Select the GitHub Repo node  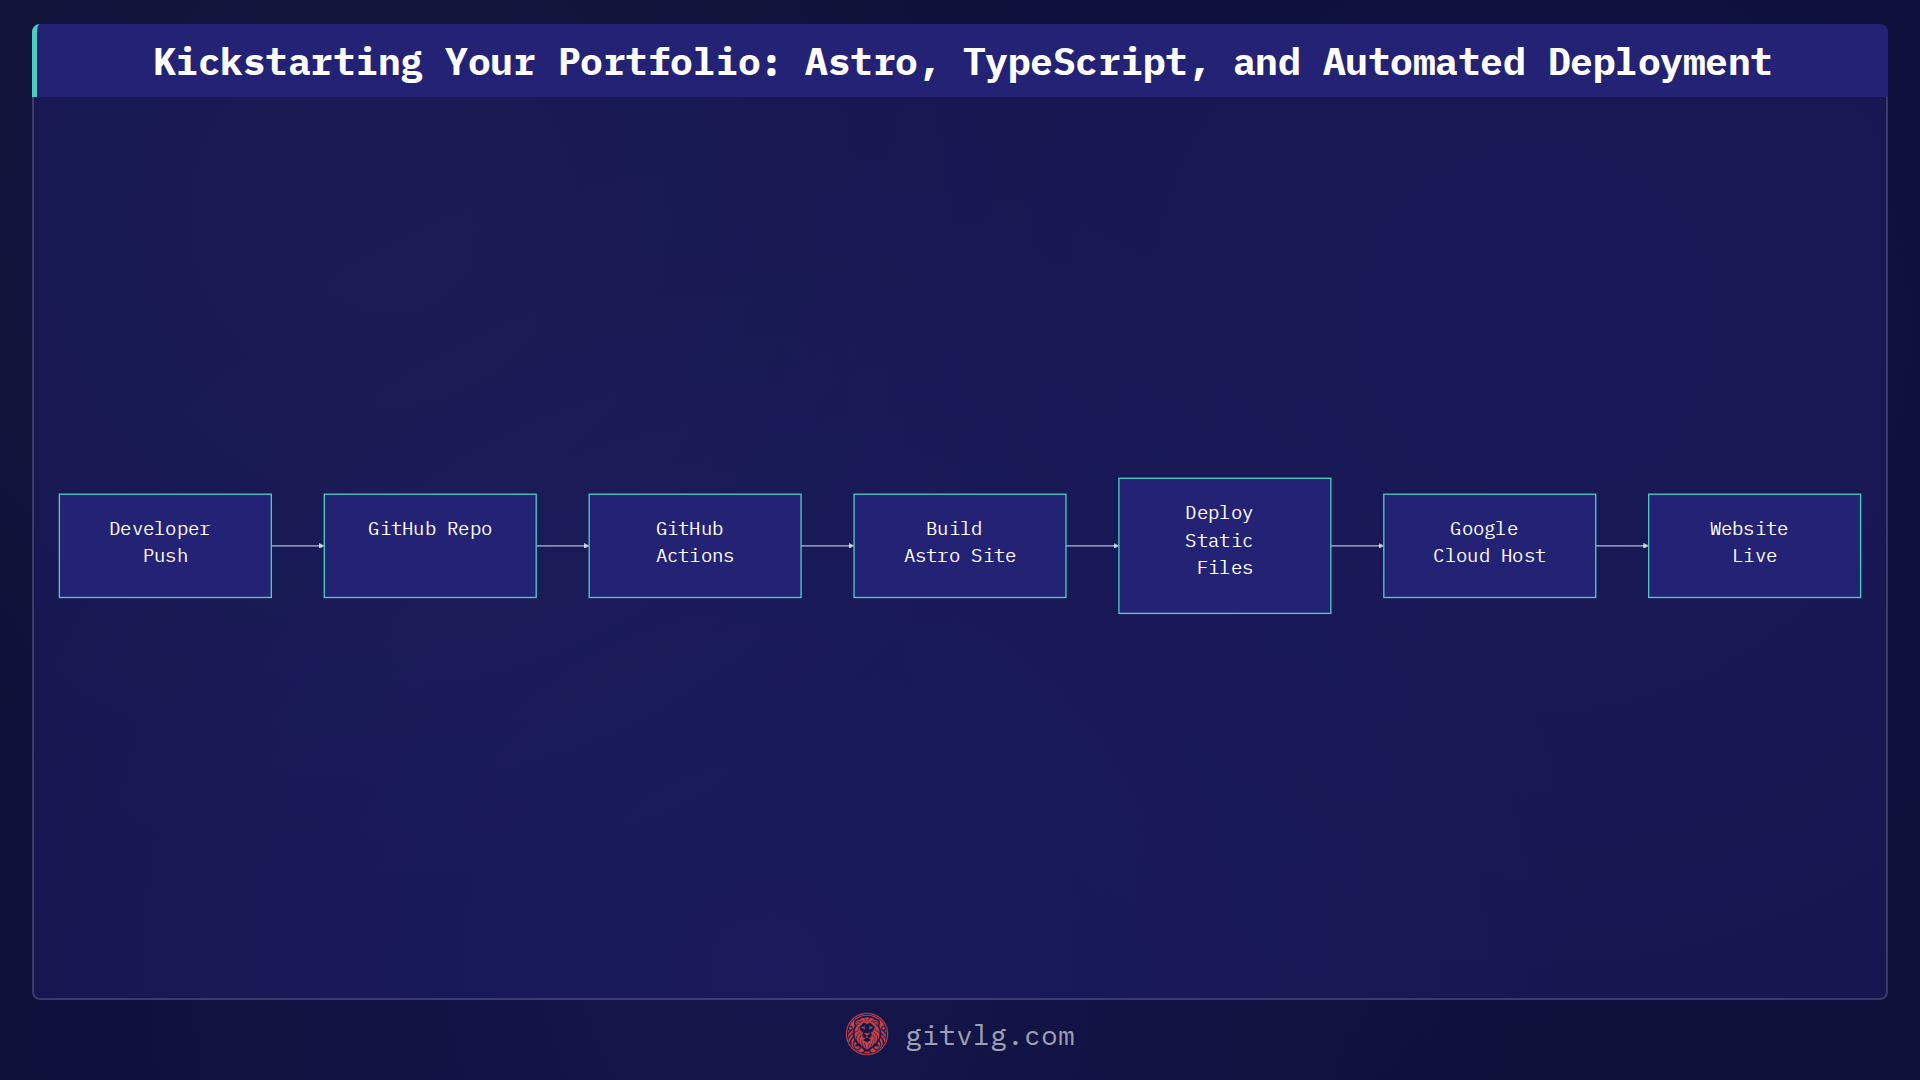pos(430,546)
